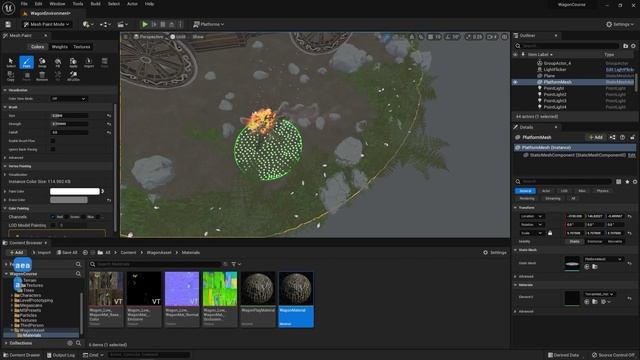The image size is (640, 360).
Task: Open the Perspective viewport dropdown
Action: pos(148,37)
